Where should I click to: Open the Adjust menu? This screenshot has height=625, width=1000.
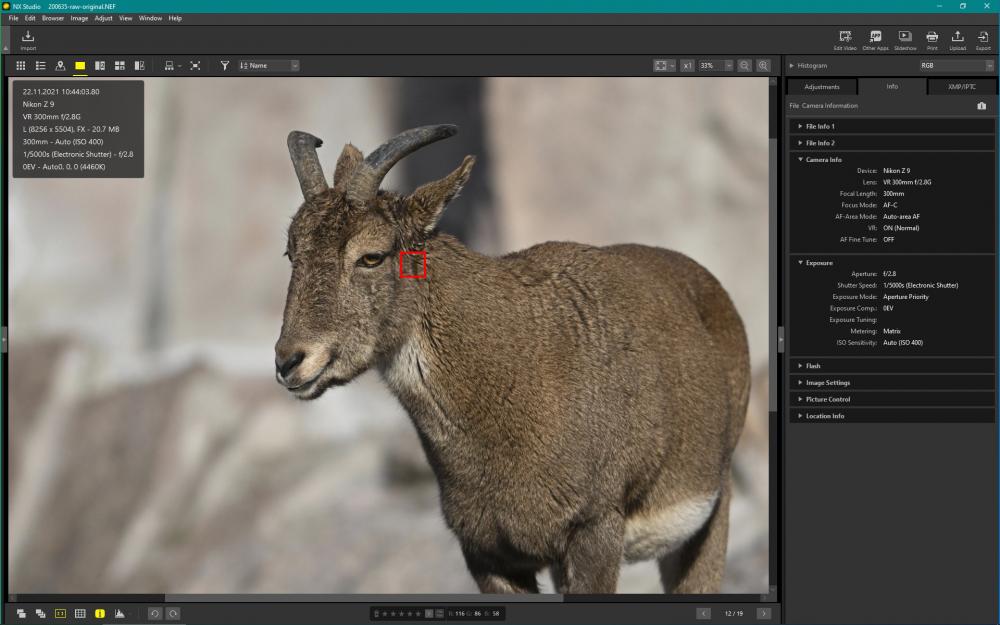103,18
